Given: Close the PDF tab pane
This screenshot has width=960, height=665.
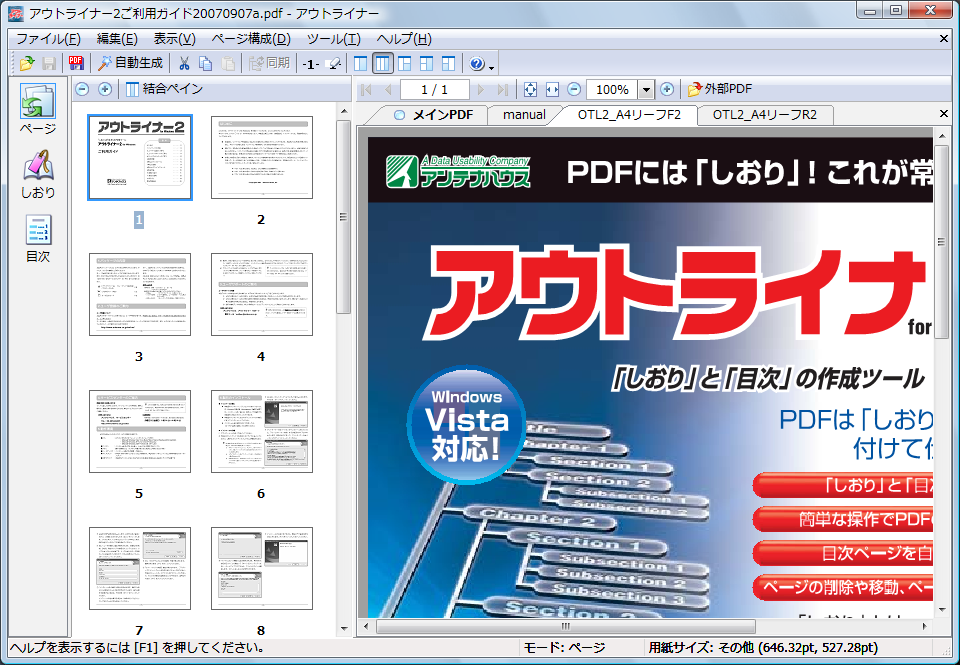Looking at the screenshot, I should (x=943, y=113).
